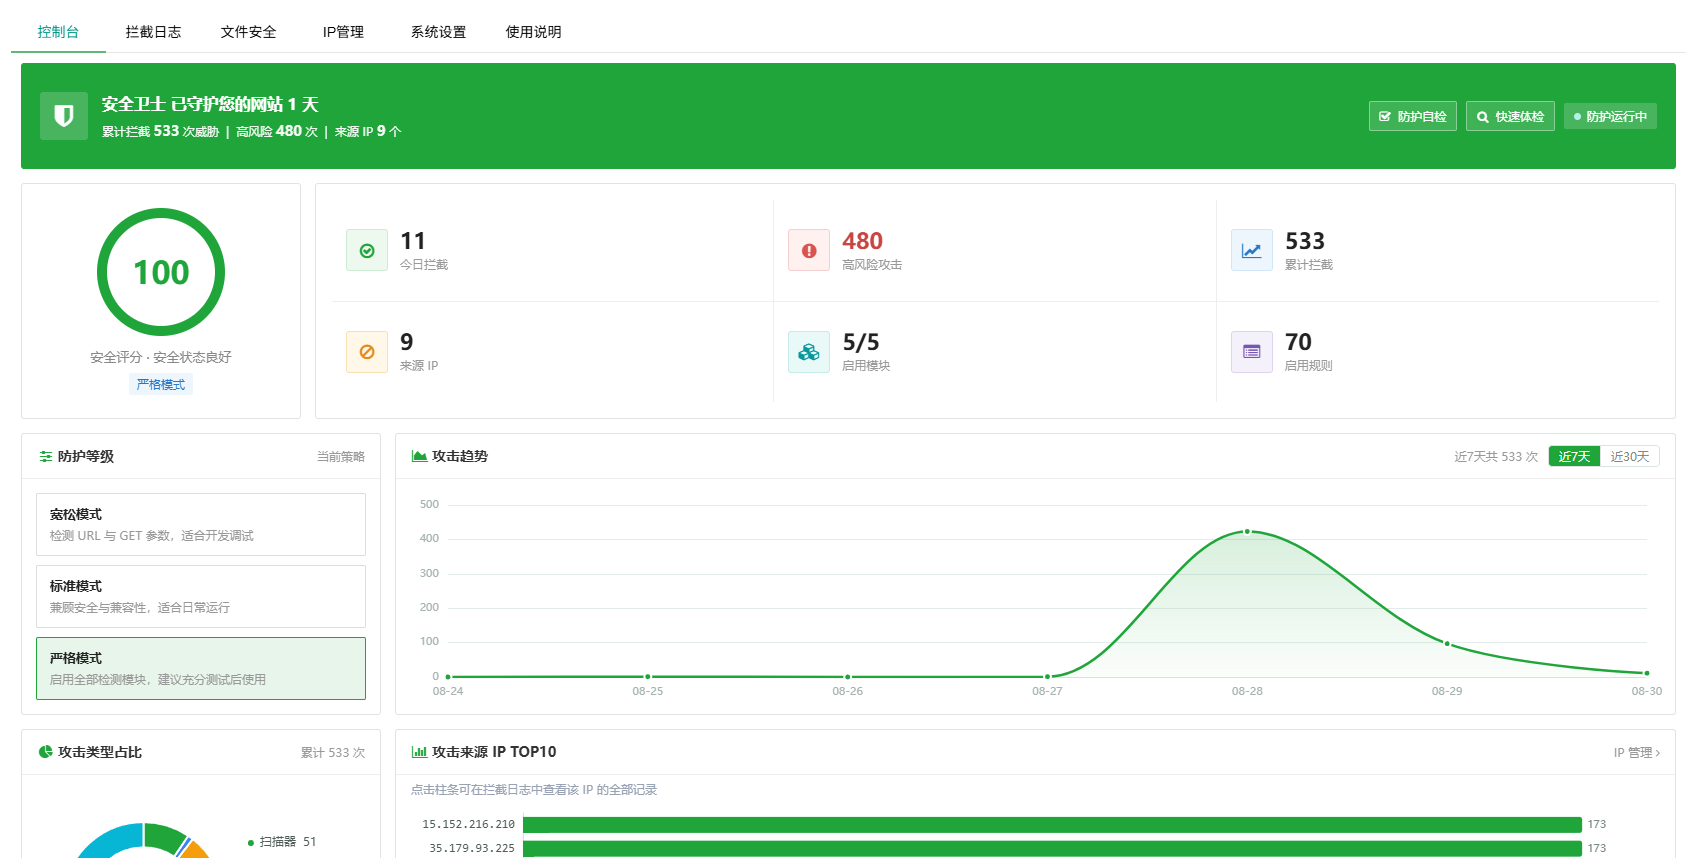Screen dimensions: 1698x858
Task: Click the 533 累计拦截 value
Action: click(1305, 241)
